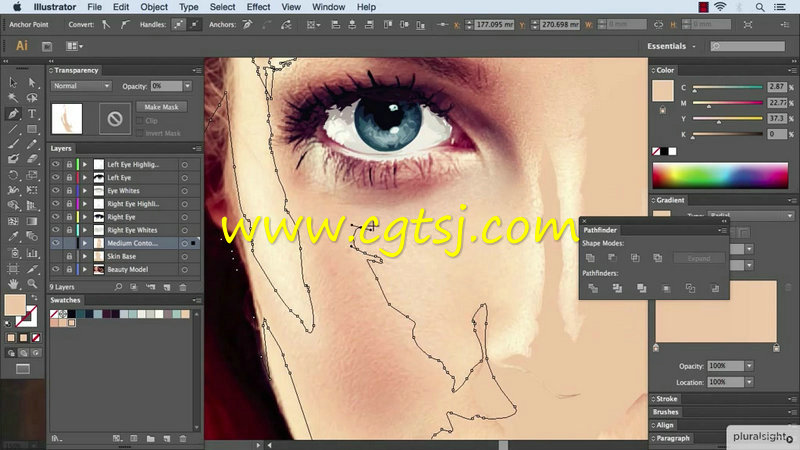Choose the Direct Selection tool
The image size is (800, 450).
[32, 82]
